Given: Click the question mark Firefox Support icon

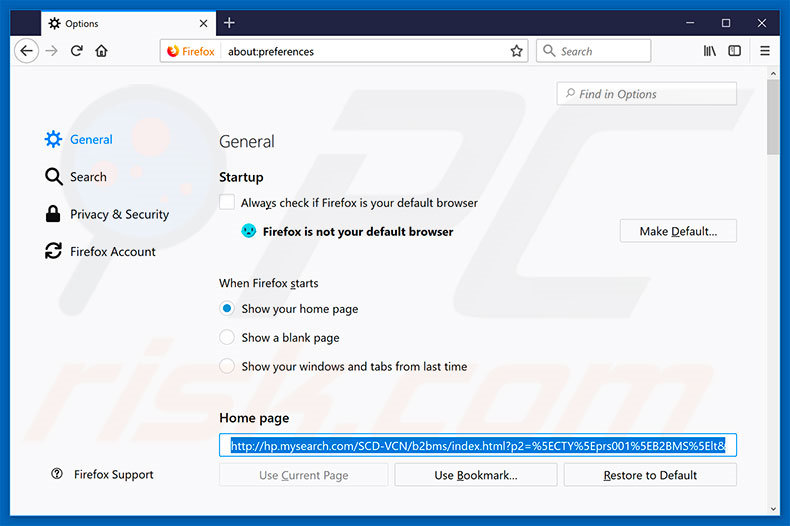Looking at the screenshot, I should 57,474.
